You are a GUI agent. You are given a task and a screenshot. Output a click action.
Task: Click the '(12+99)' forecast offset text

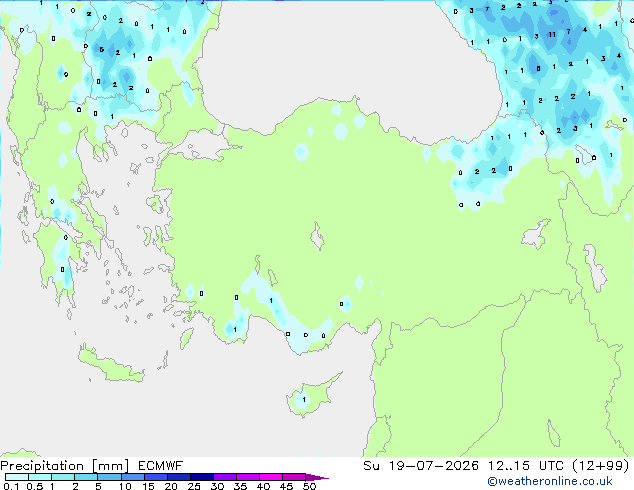tap(601, 466)
